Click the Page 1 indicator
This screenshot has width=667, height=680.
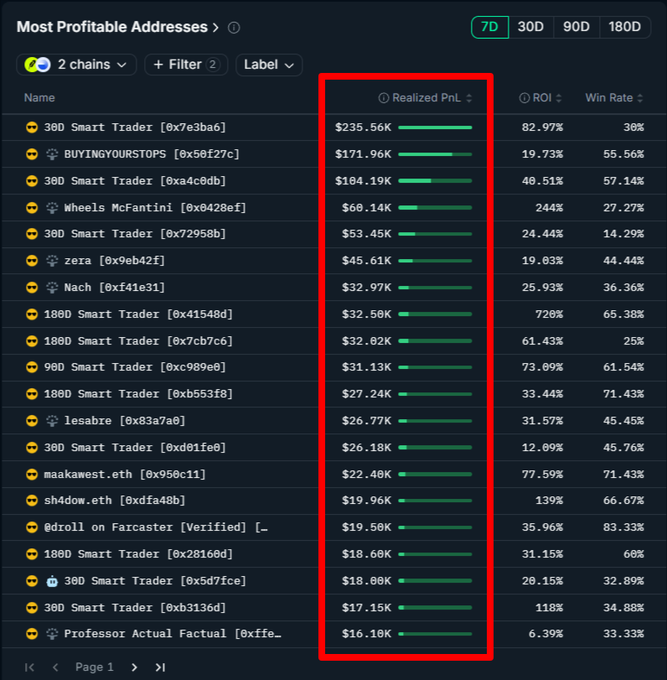94,667
